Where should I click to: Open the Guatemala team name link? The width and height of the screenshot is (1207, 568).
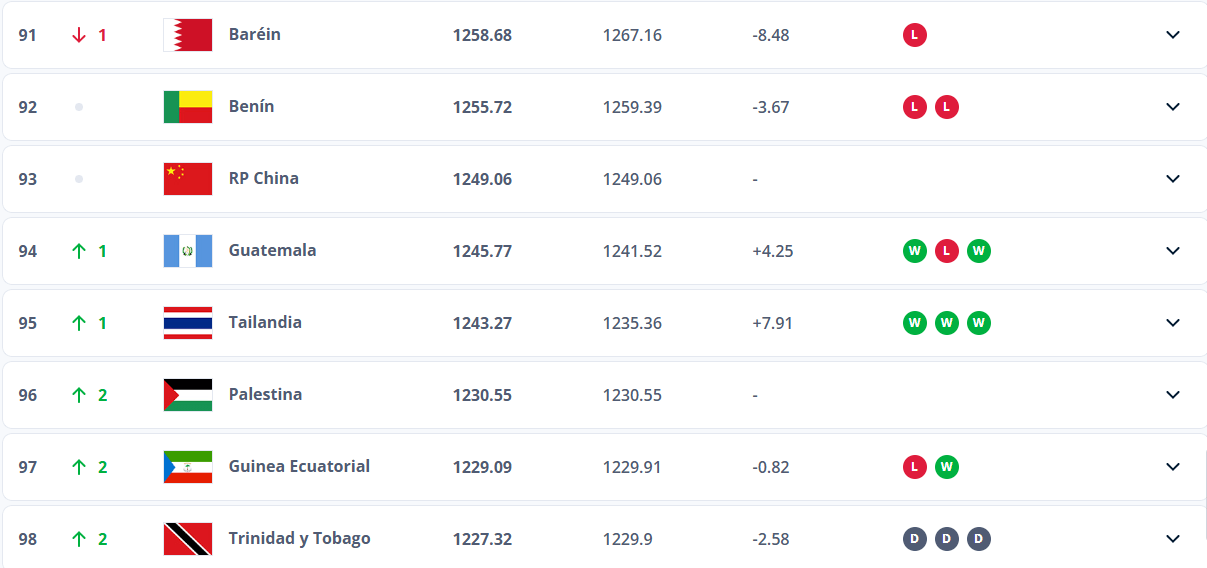[x=272, y=250]
